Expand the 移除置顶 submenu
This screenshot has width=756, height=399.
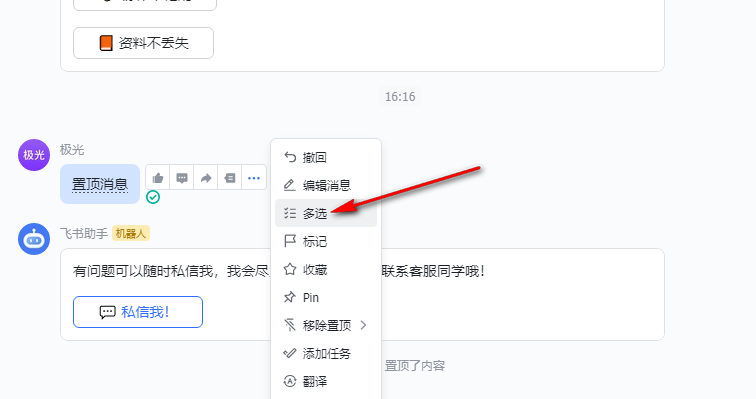pyautogui.click(x=326, y=325)
